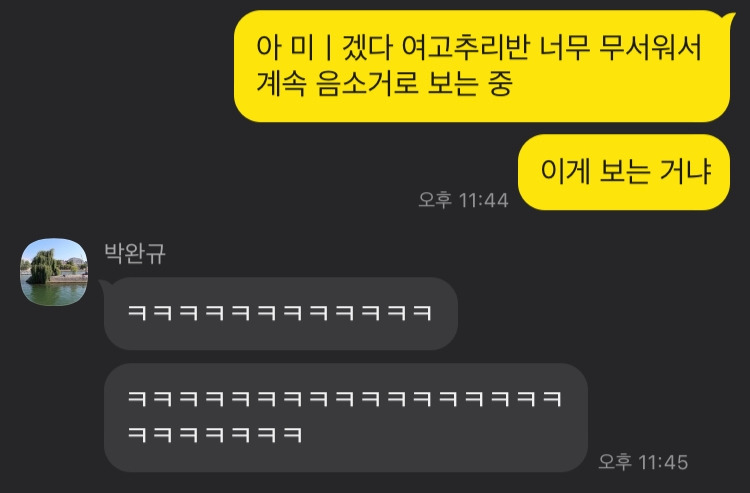Viewport: 750px width, 493px height.
Task: Tap the short single-line ㅋㅋㅋ gray bubble
Action: (x=281, y=314)
